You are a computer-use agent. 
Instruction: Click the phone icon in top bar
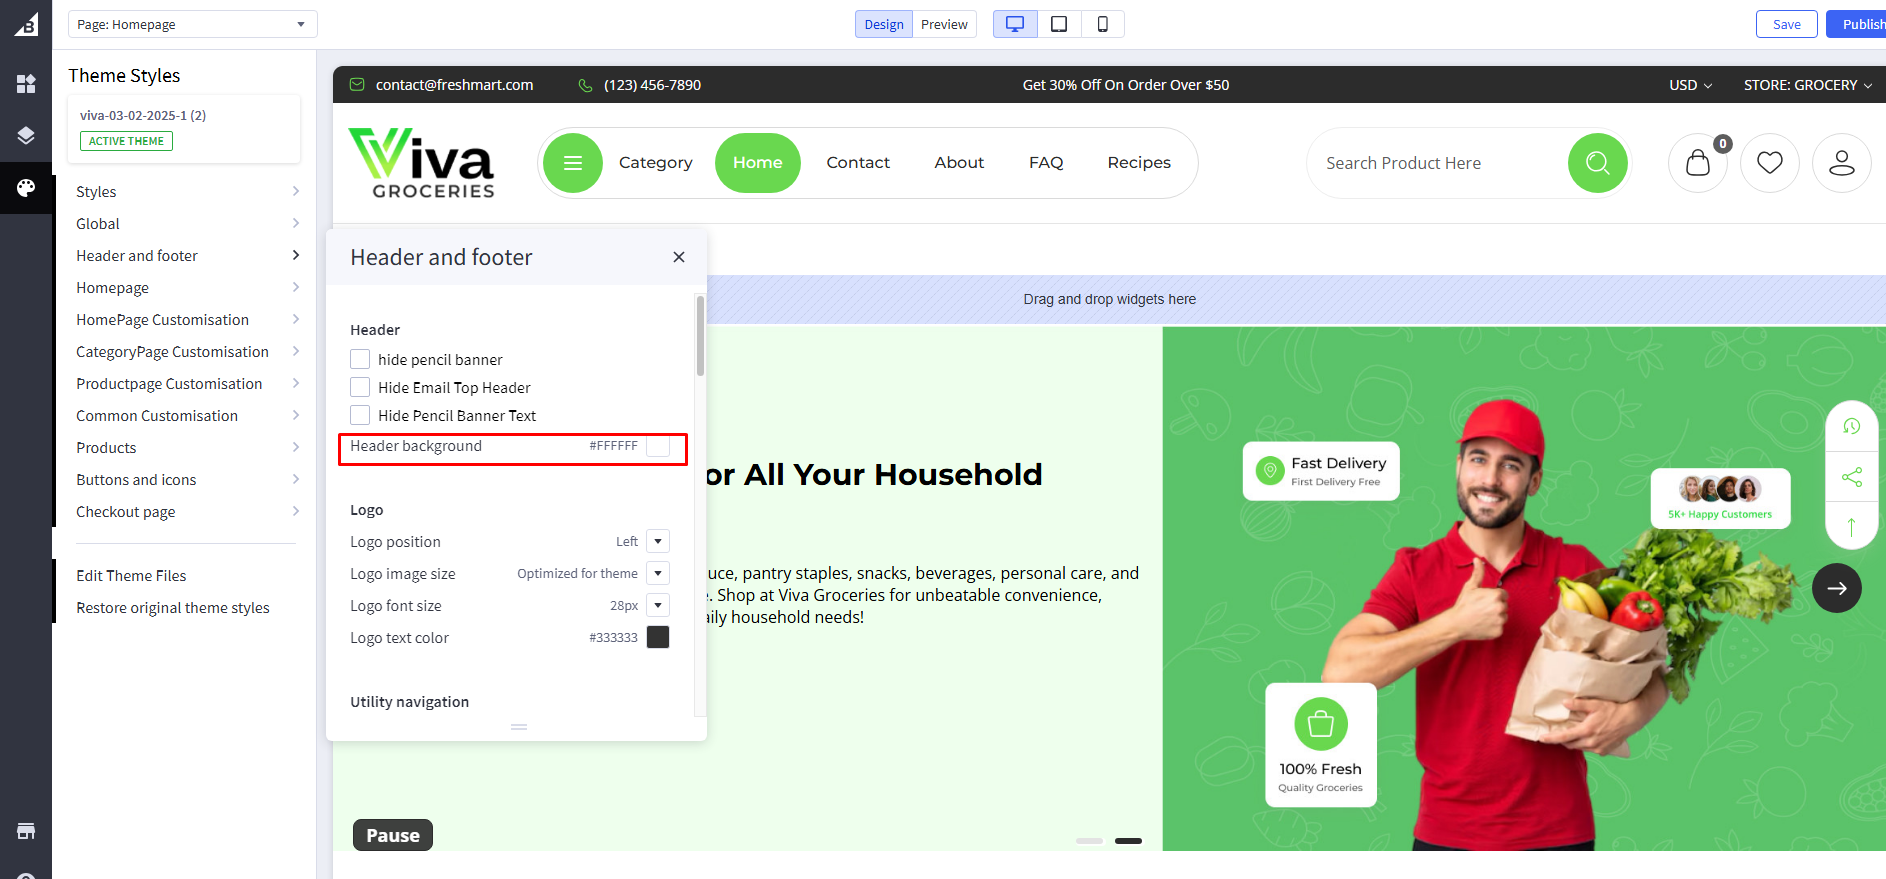pyautogui.click(x=586, y=85)
